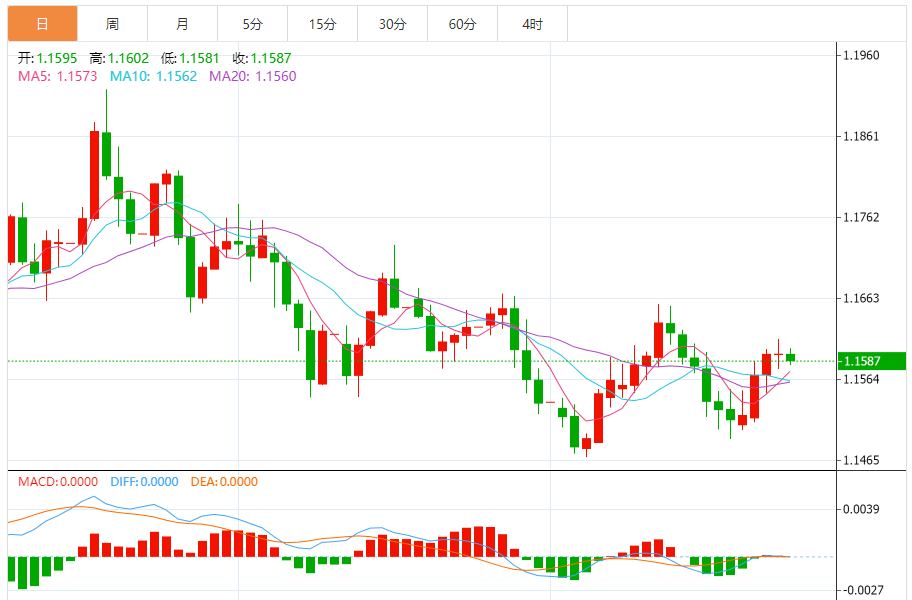Click the DEA value label
Viewport: 912px width, 600px height.
pyautogui.click(x=224, y=481)
